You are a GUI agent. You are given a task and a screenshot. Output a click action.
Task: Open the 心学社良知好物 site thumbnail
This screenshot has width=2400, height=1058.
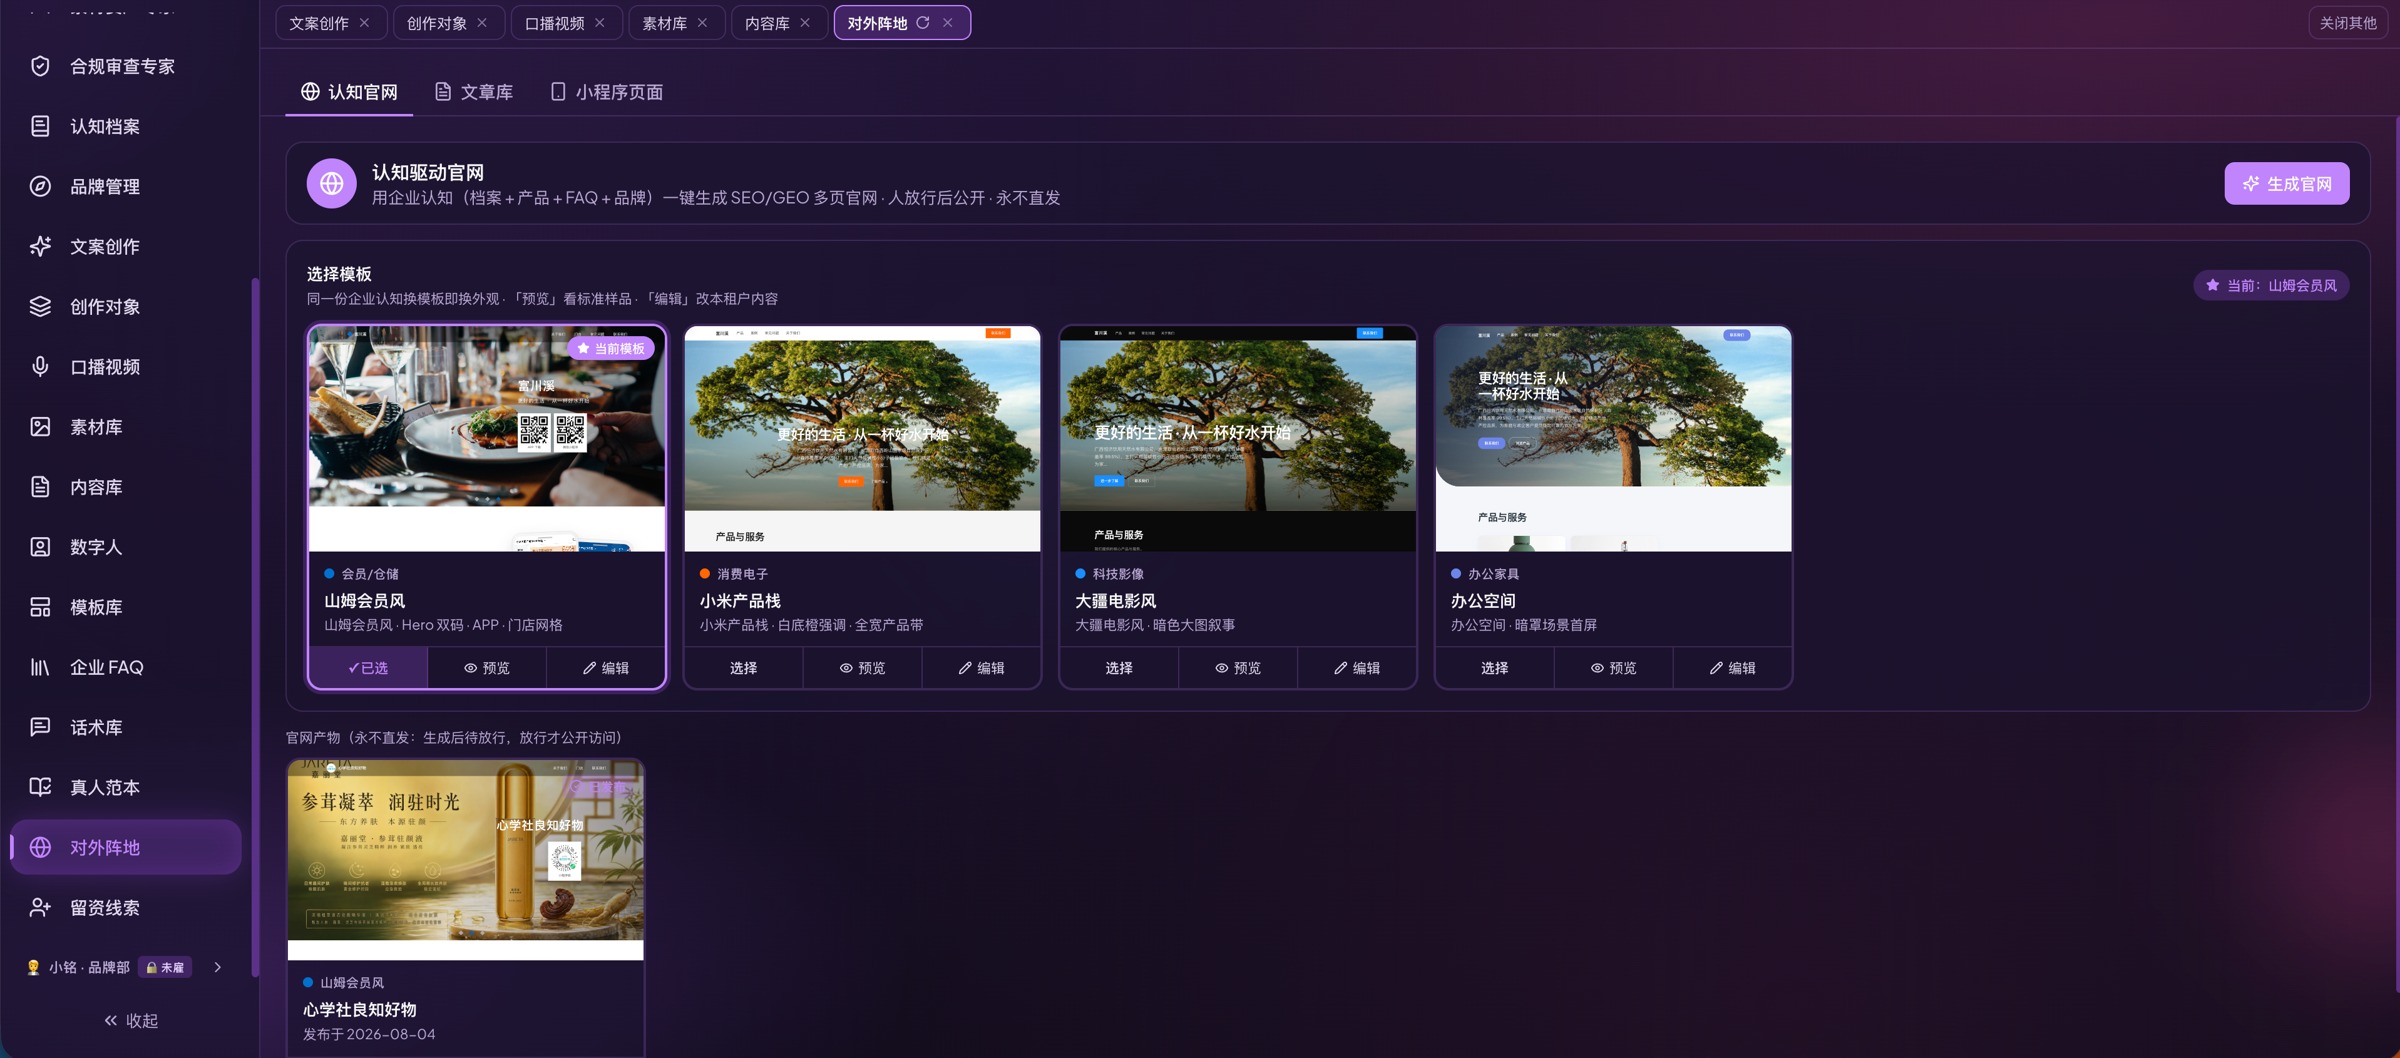pyautogui.click(x=466, y=859)
